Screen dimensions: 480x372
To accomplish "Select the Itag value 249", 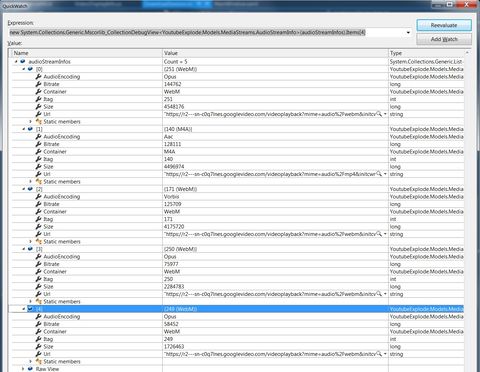I will (168, 339).
